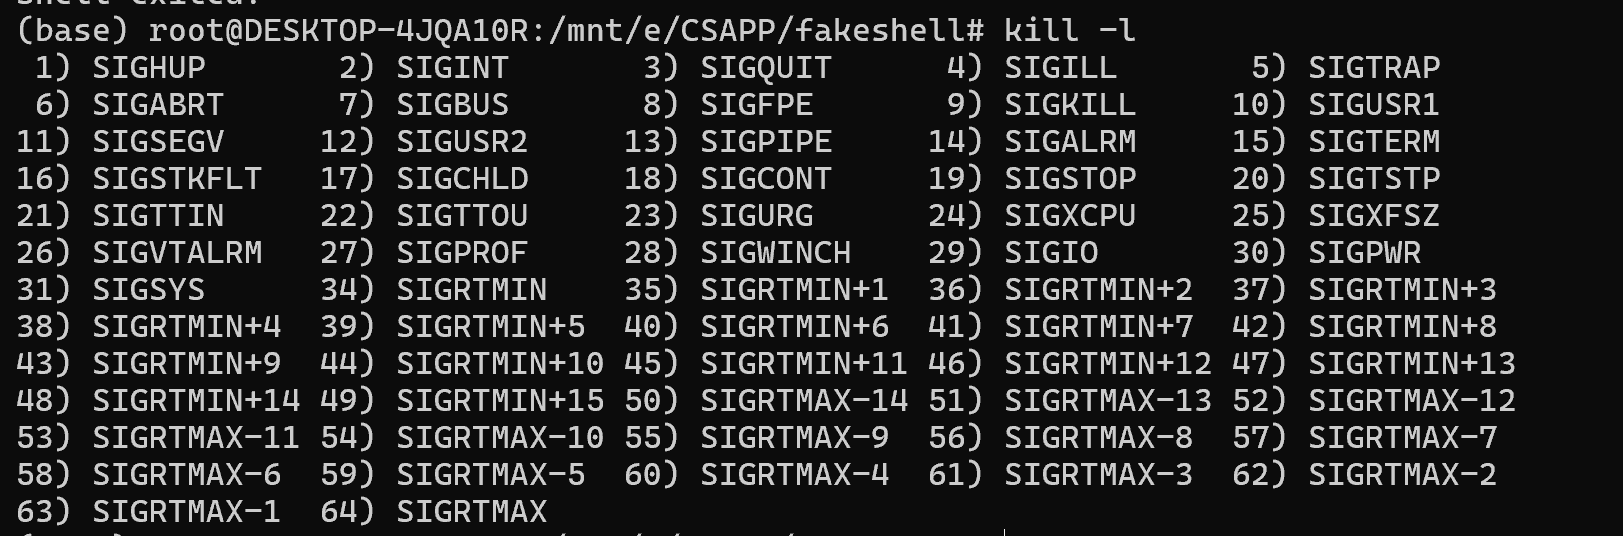Click the SIGRTMIN entry numbered 34
1623x536 pixels.
tap(471, 289)
